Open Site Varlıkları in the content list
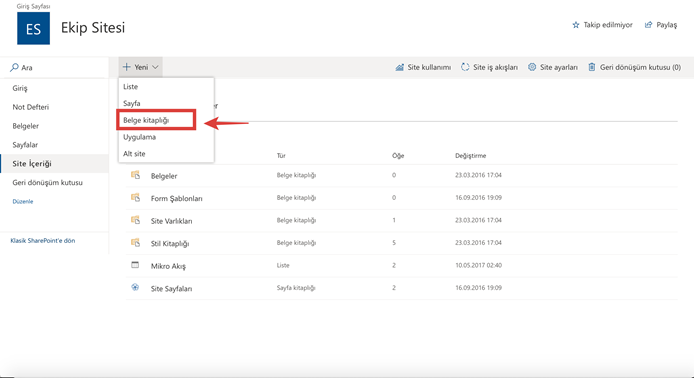This screenshot has width=694, height=378. coord(171,221)
